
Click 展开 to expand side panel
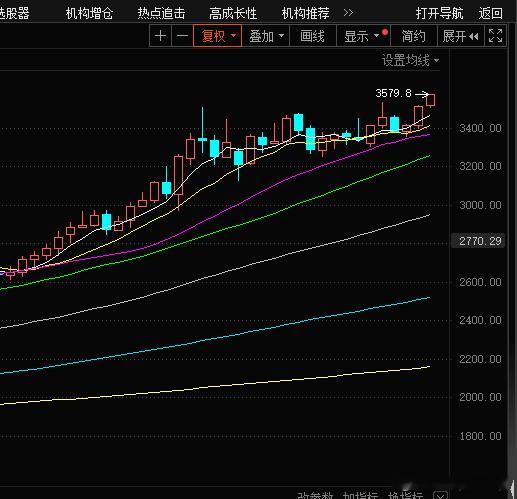point(460,36)
